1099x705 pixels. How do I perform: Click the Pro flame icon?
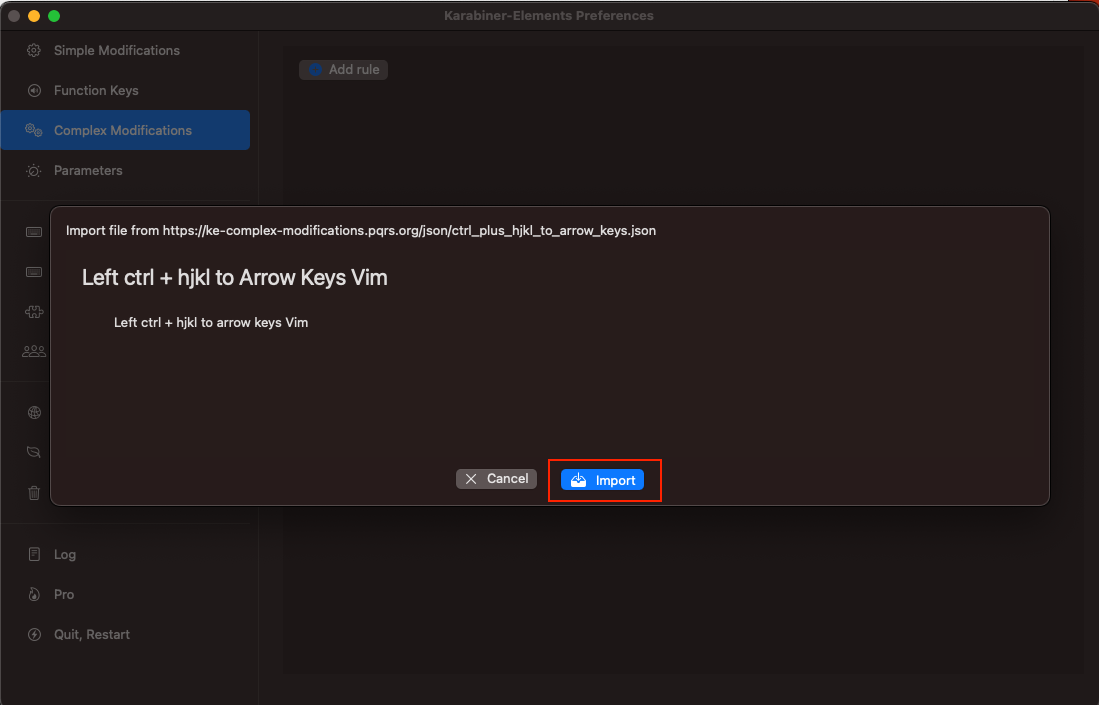click(33, 594)
